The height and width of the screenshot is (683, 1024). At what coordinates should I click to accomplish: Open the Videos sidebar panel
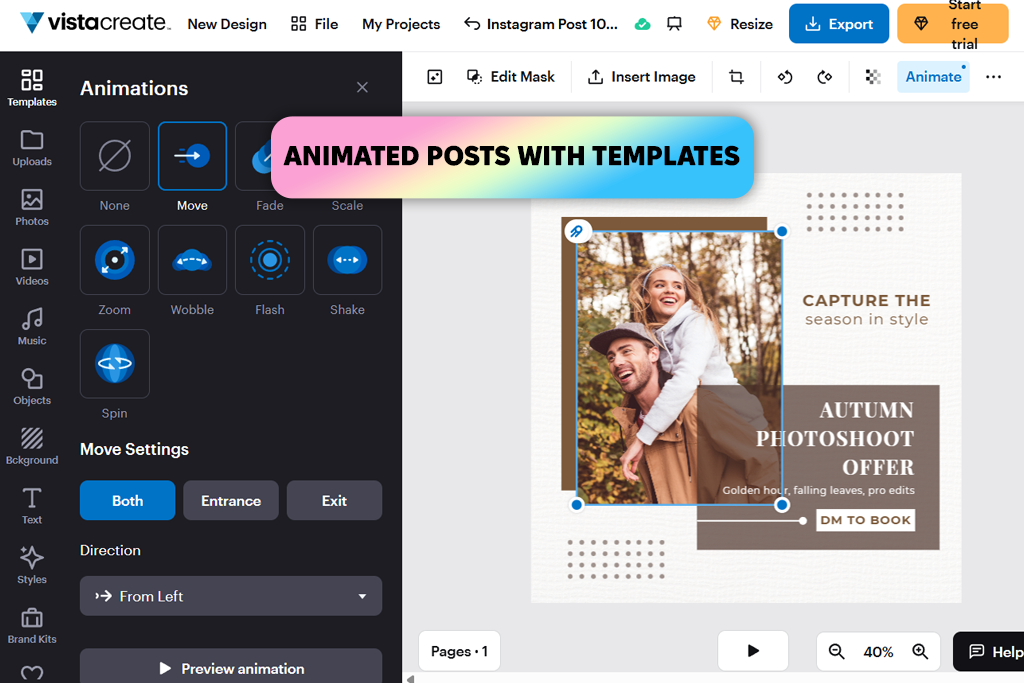coord(31,267)
